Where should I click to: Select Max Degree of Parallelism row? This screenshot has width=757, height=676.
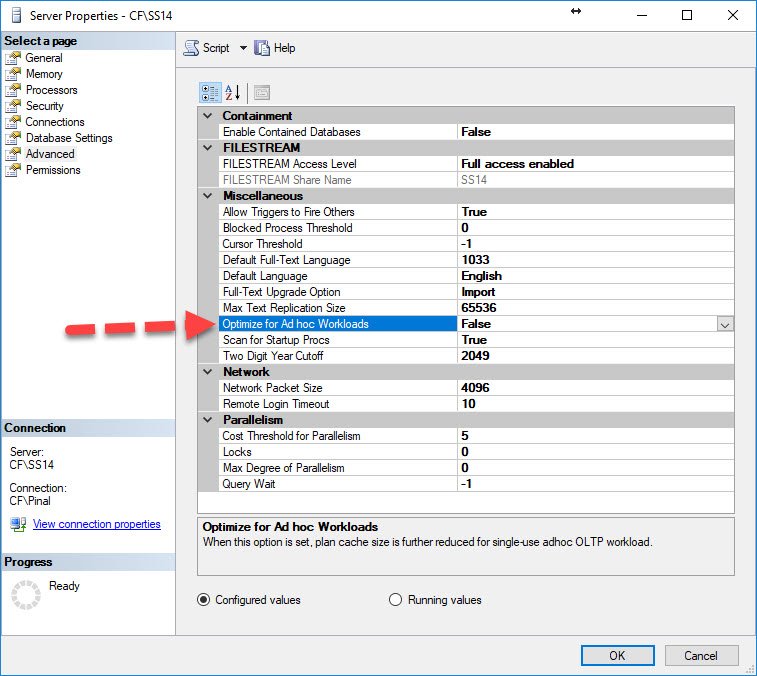[477, 467]
